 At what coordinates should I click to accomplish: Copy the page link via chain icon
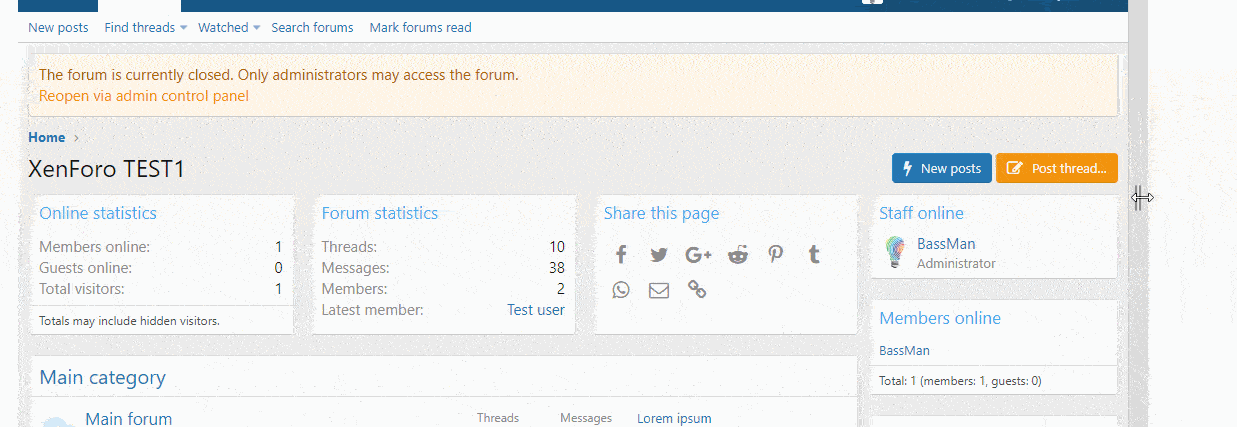697,290
